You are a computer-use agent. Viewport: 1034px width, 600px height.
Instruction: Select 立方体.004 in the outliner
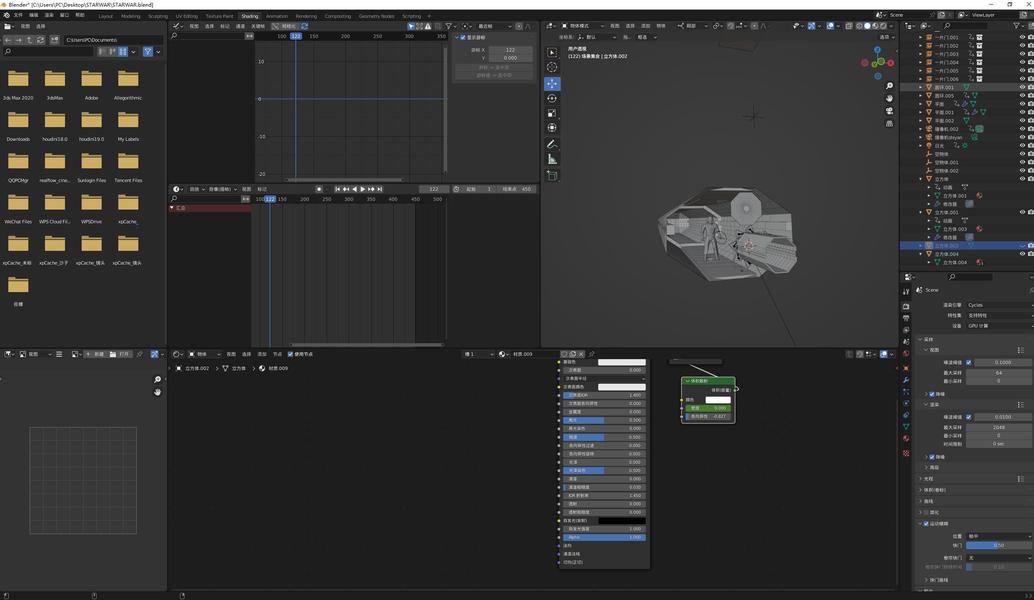point(946,254)
